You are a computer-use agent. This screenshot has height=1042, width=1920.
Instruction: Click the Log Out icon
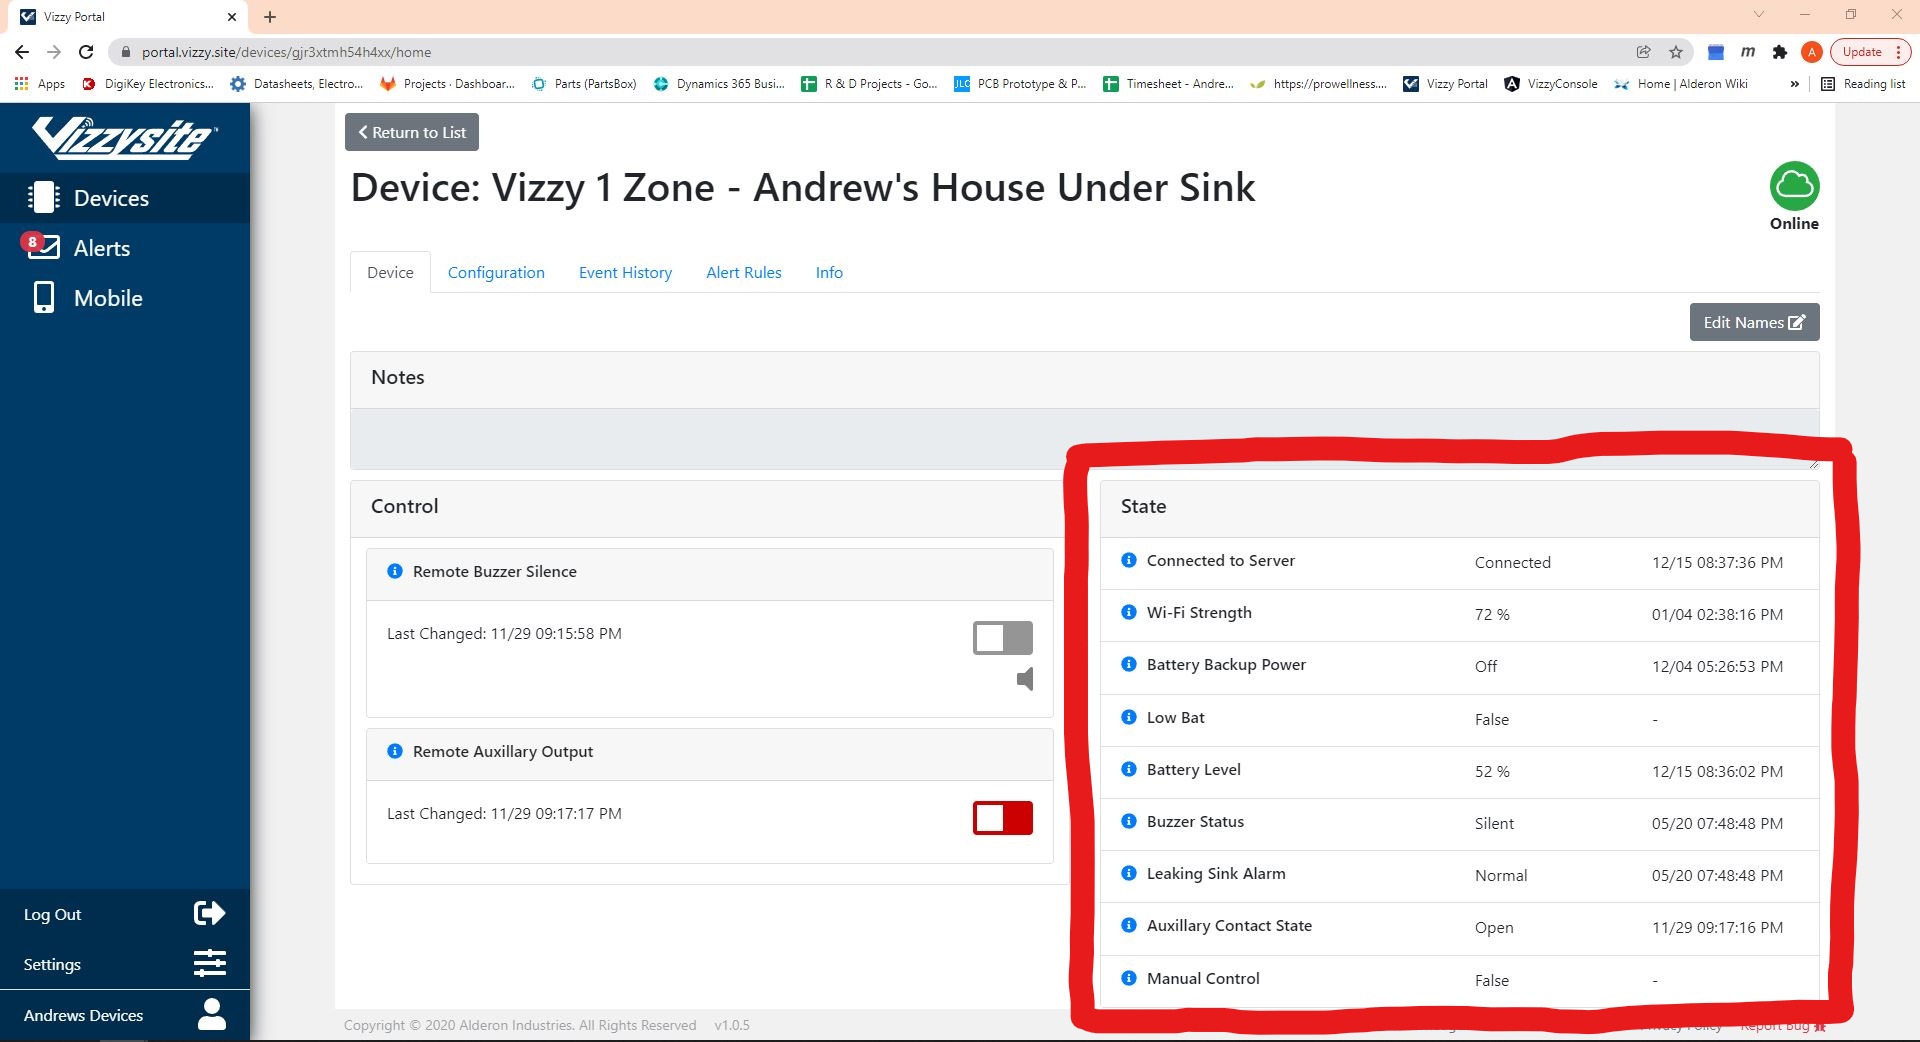(209, 913)
